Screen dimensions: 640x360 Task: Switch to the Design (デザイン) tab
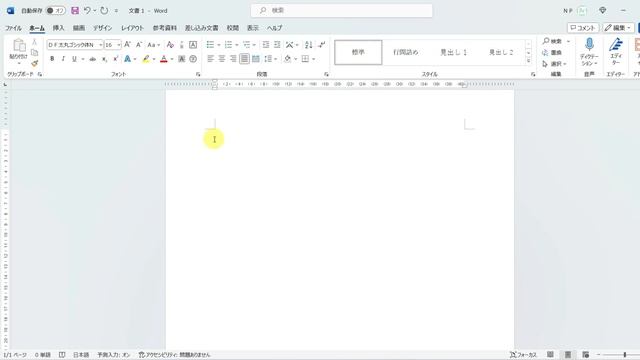coord(102,28)
